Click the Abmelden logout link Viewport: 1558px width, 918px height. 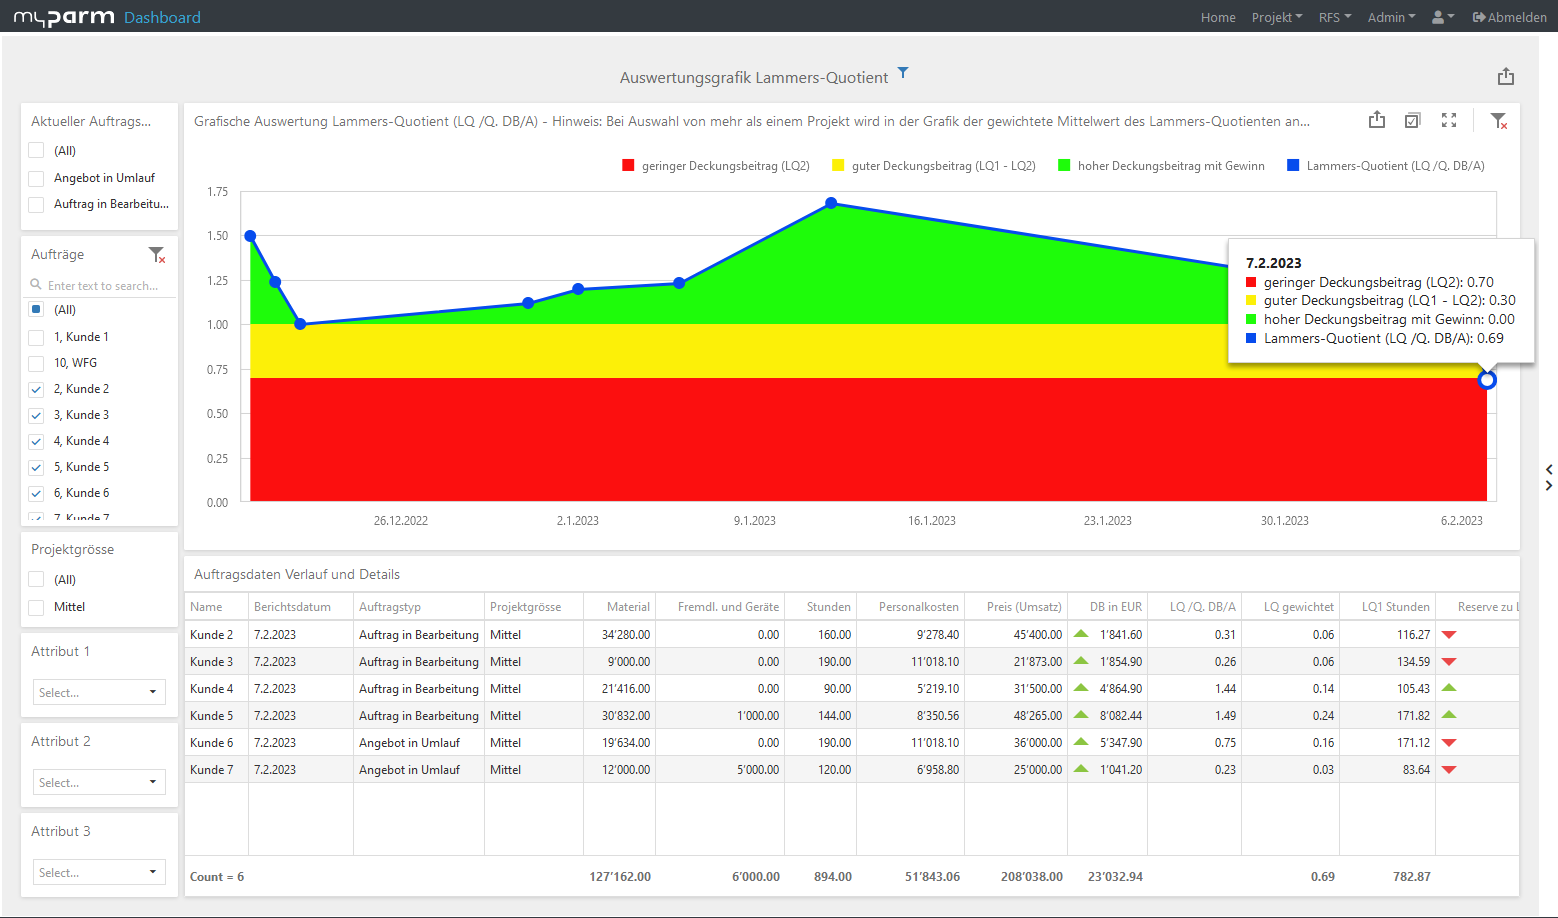pyautogui.click(x=1509, y=17)
